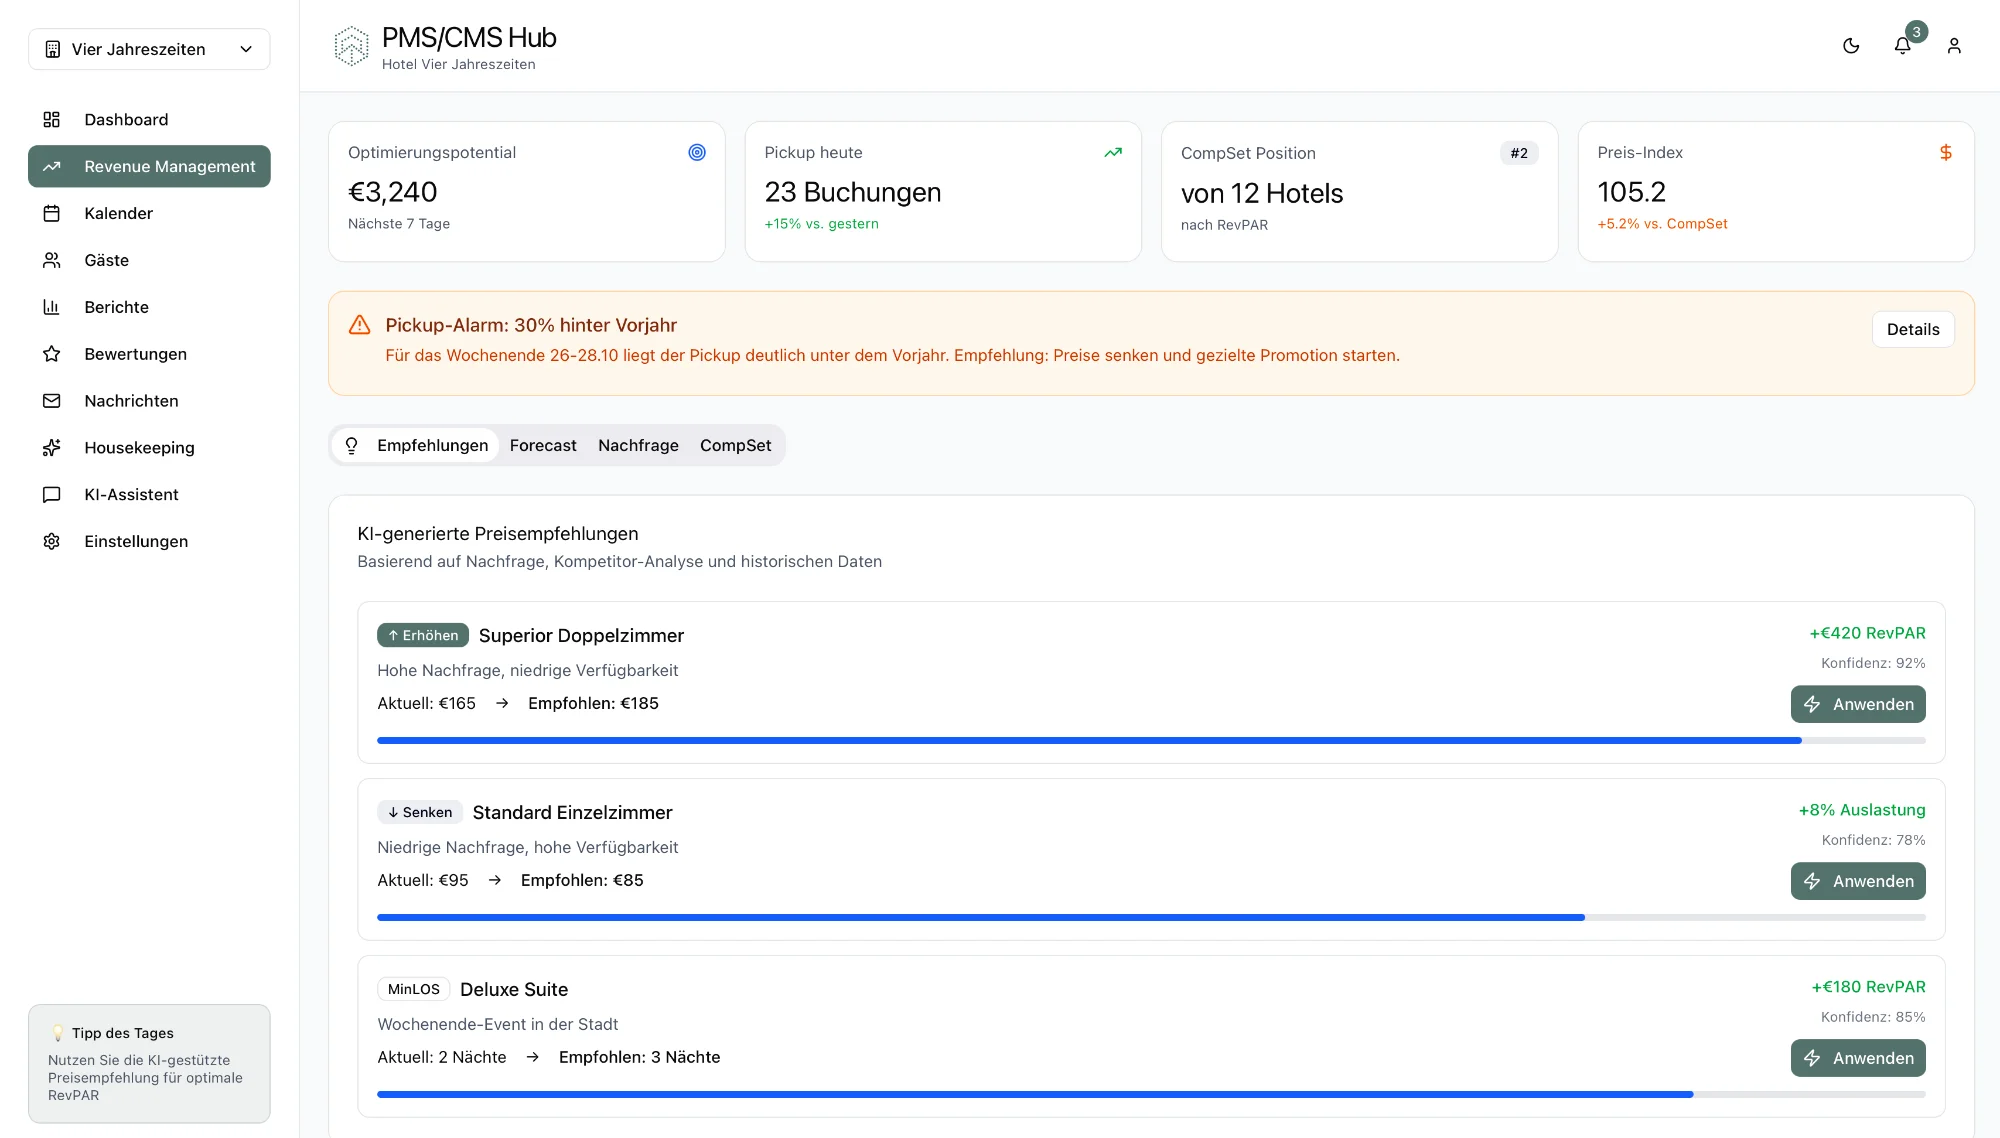Click the Standard Einzelzimmer confidence progress bar
Viewport: 2000px width, 1138px height.
pyautogui.click(x=1150, y=917)
